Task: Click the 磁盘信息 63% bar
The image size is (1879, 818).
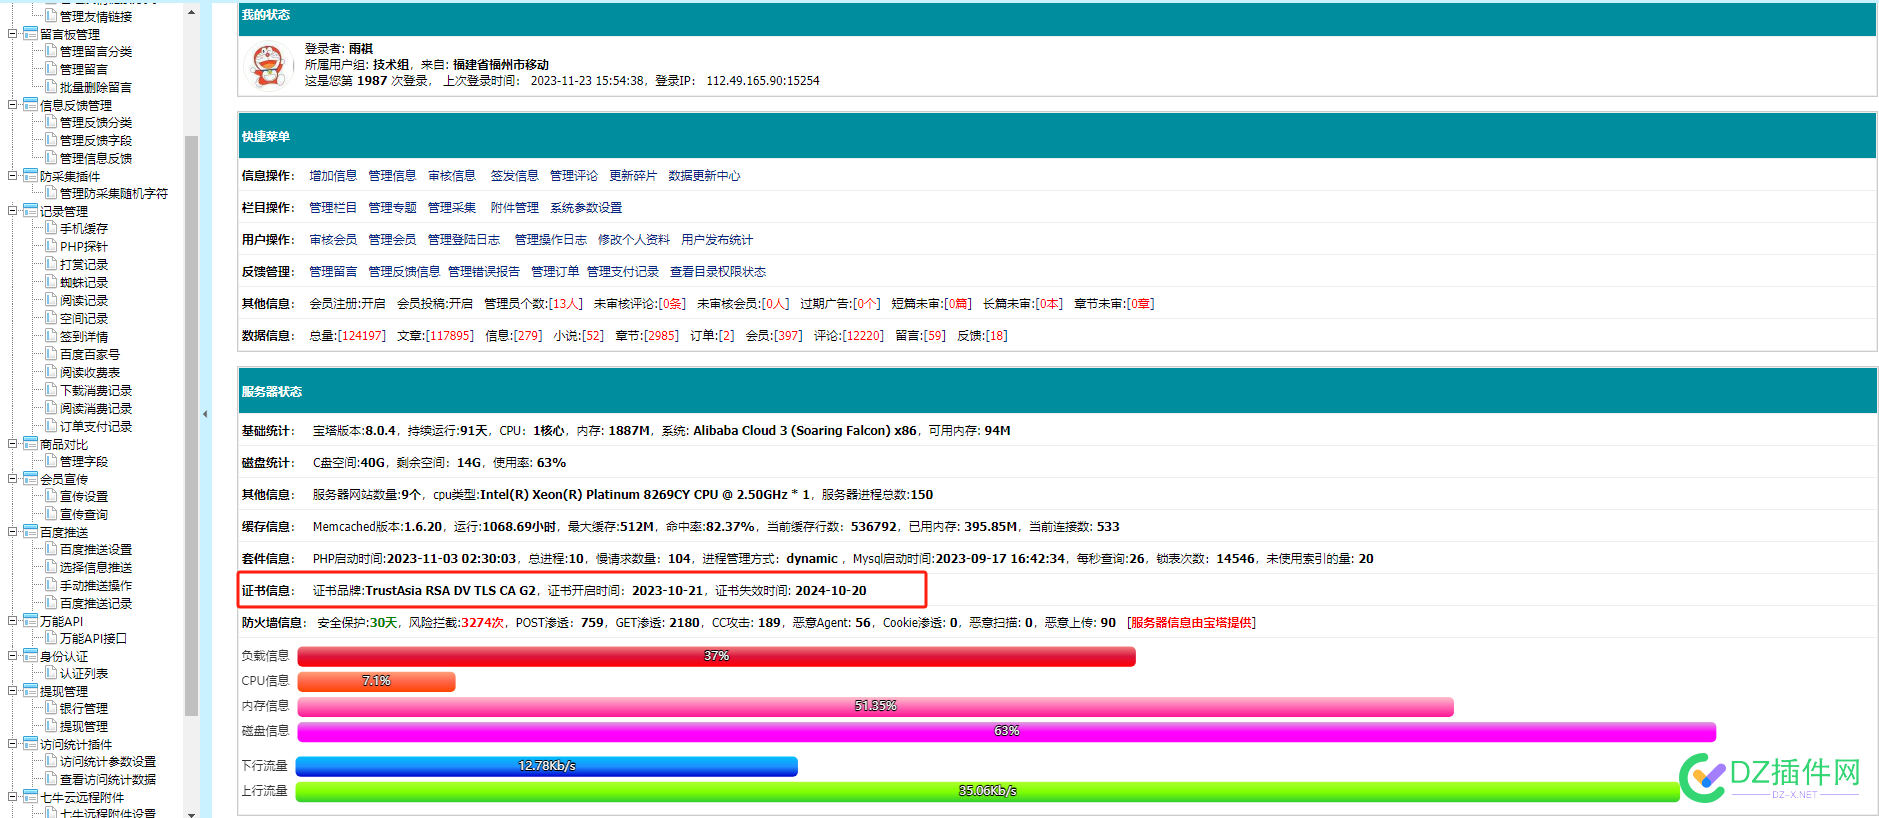Action: tap(1006, 731)
